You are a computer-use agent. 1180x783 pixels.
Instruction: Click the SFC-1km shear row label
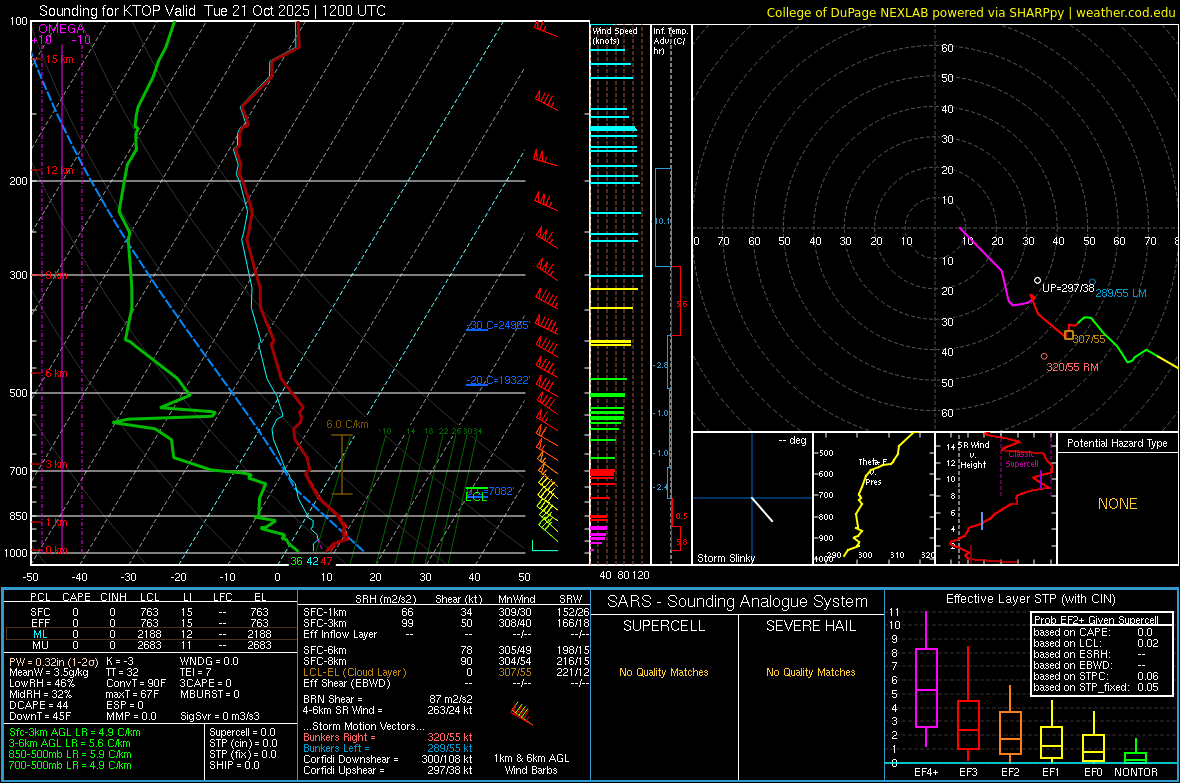click(324, 613)
